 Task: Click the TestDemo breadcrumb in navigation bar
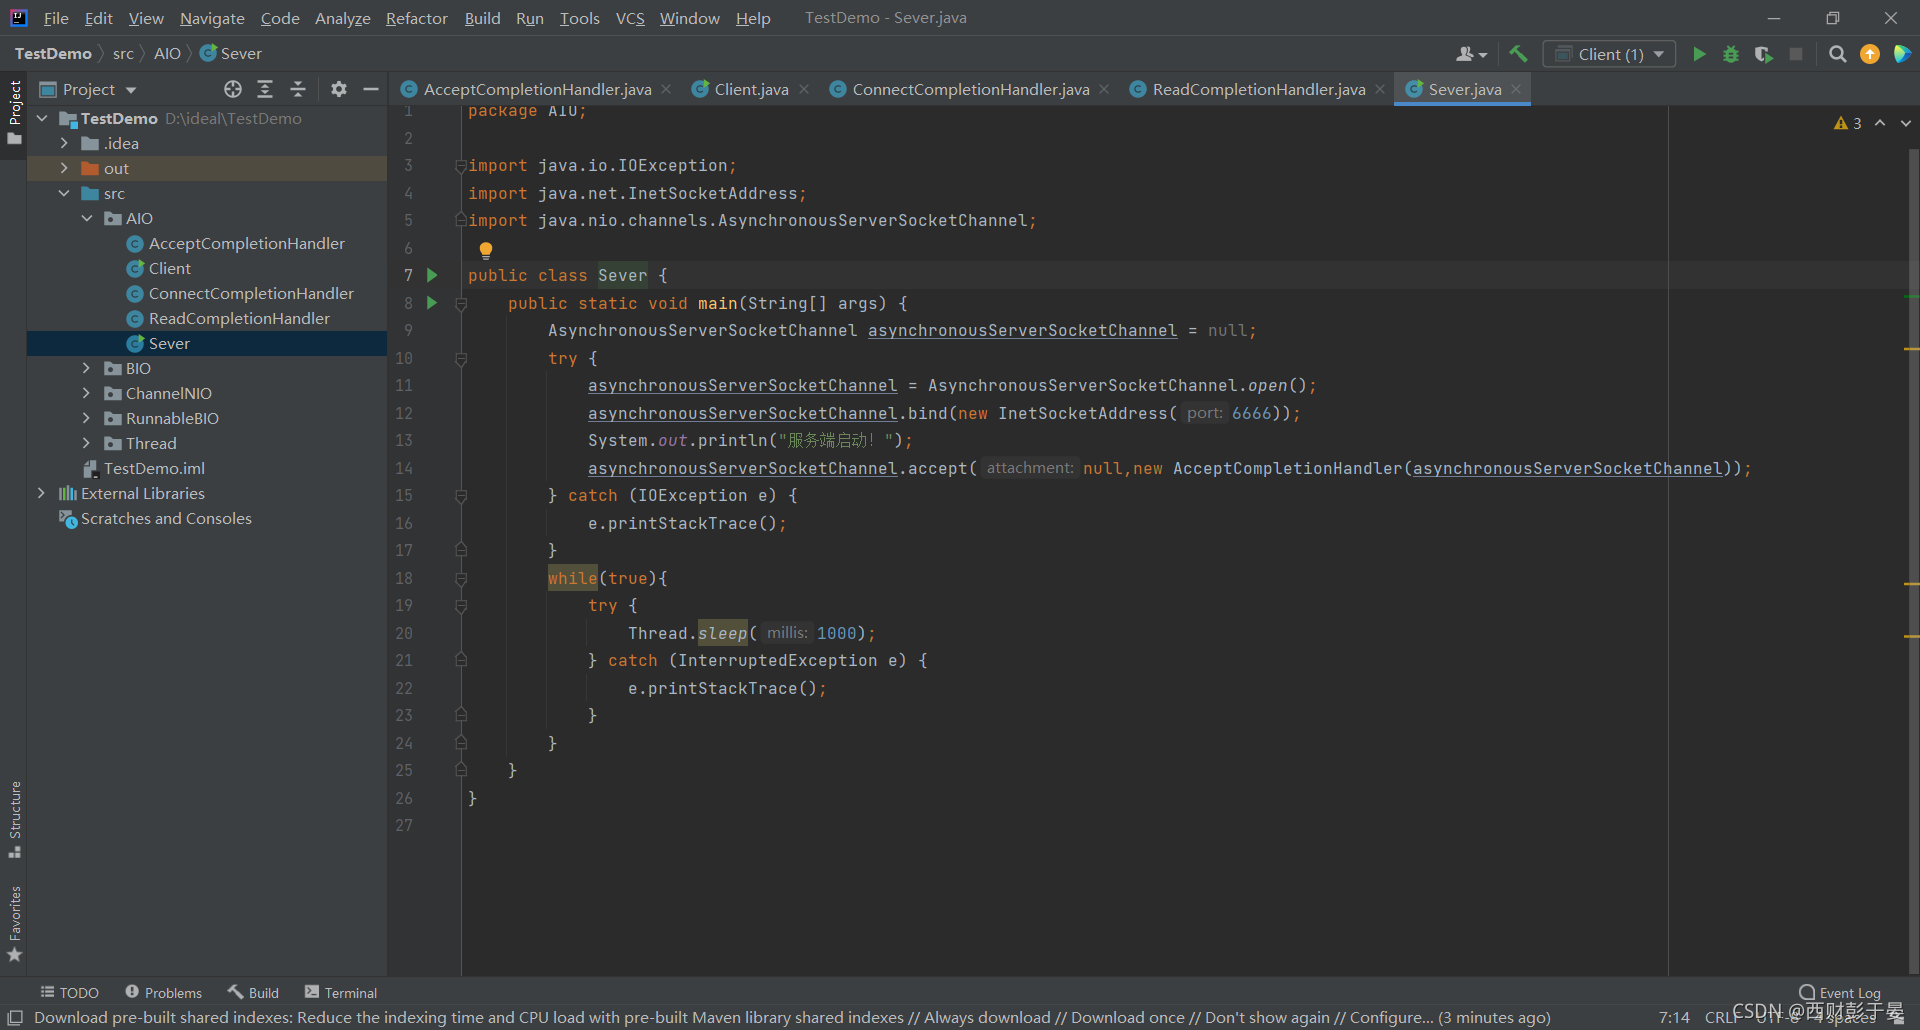[53, 53]
